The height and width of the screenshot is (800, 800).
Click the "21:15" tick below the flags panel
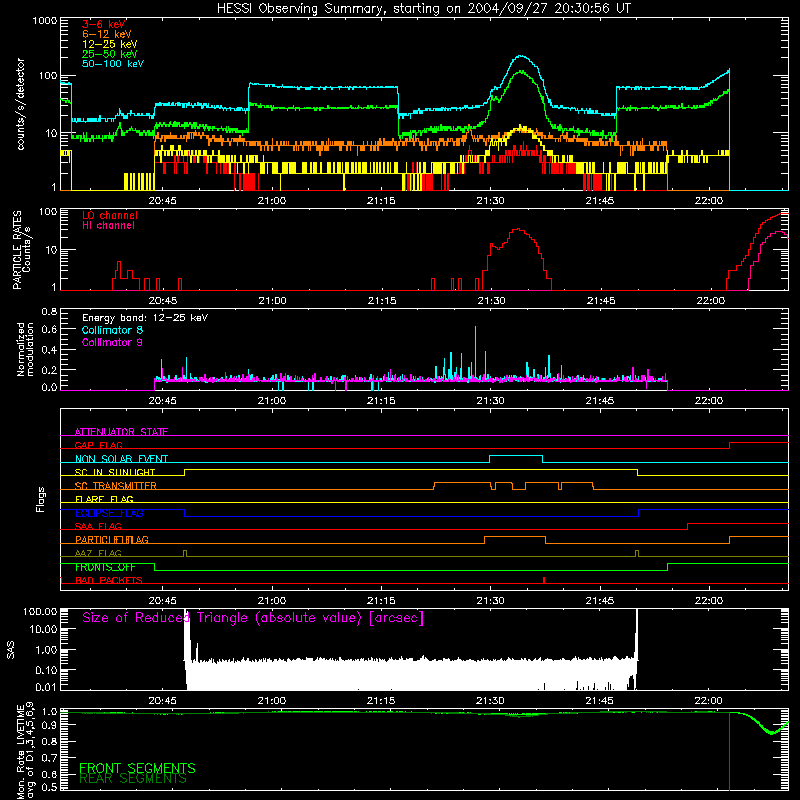click(x=381, y=601)
